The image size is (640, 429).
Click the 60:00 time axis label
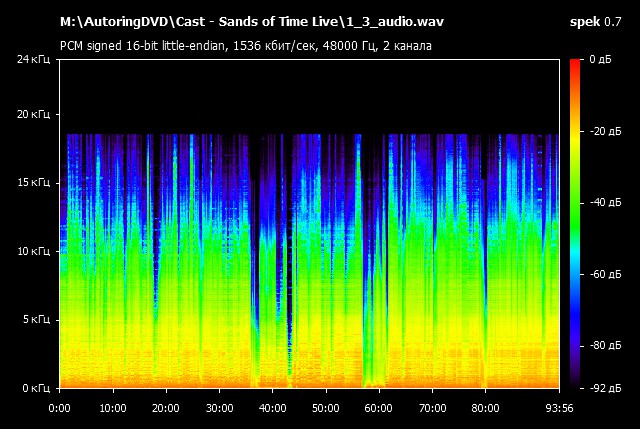point(379,408)
